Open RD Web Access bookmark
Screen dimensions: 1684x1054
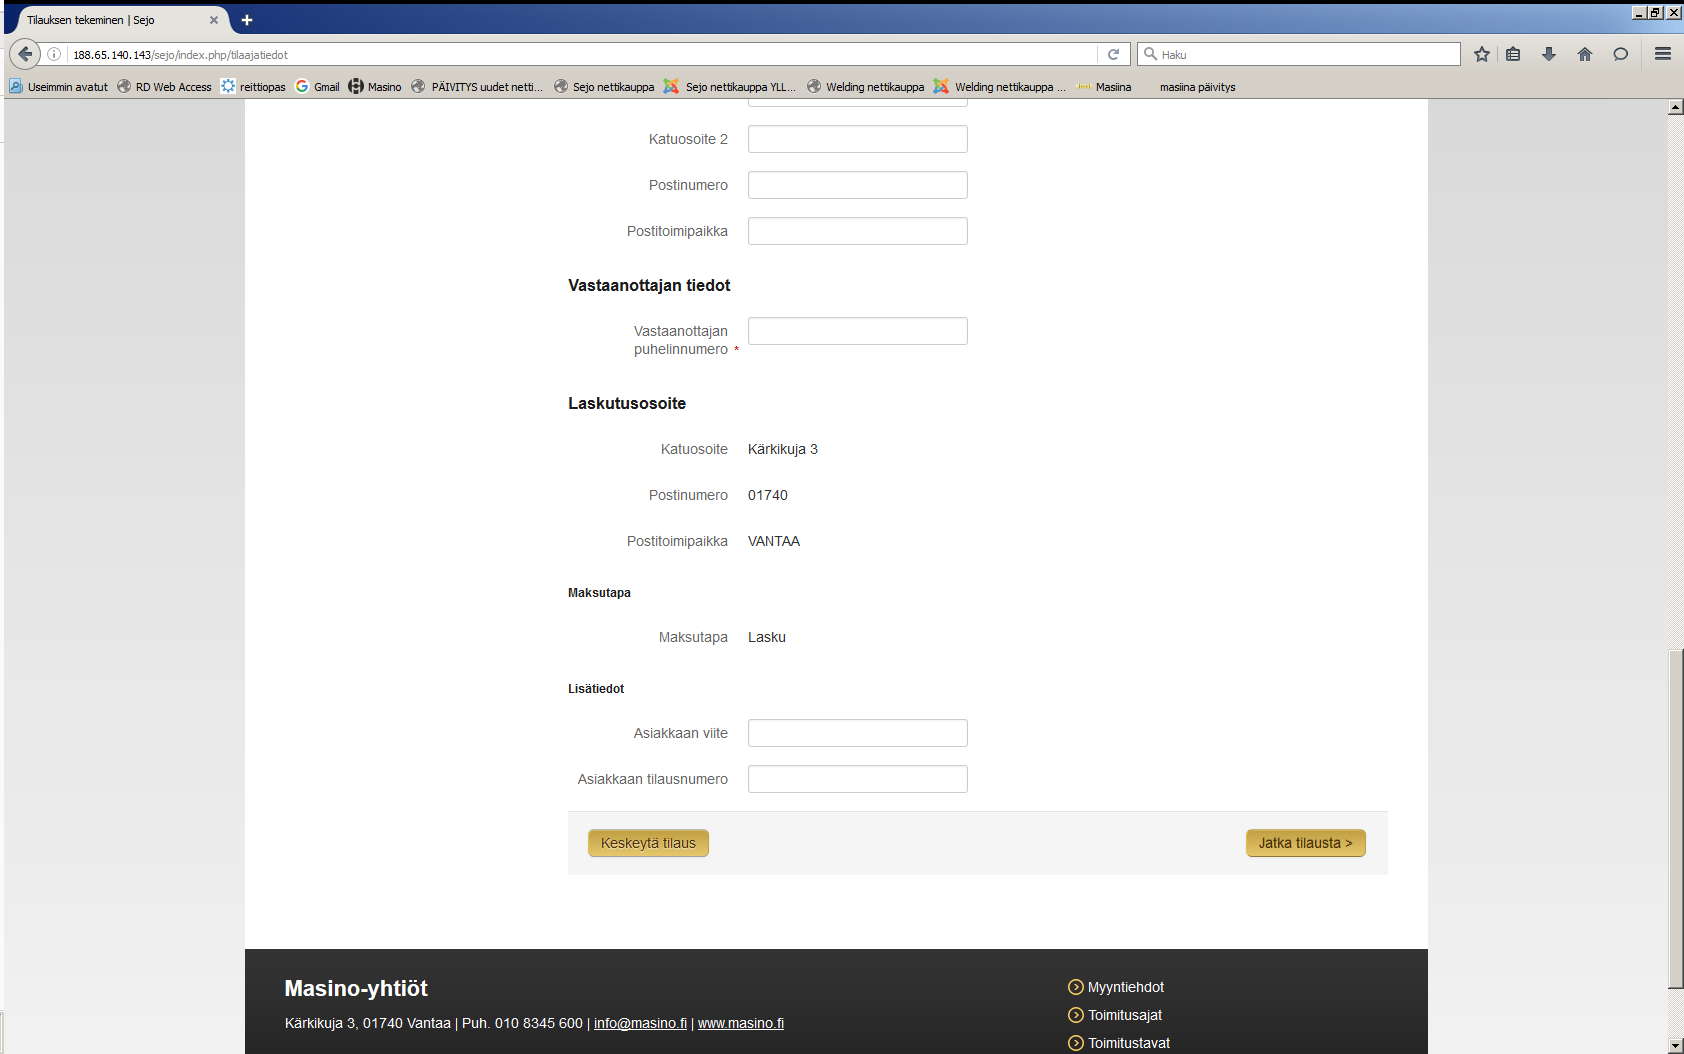pos(164,87)
